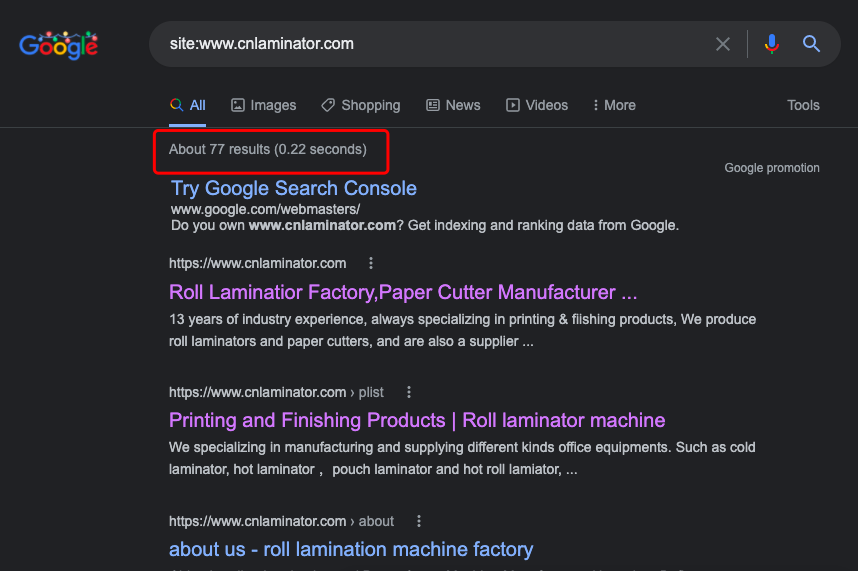Image resolution: width=858 pixels, height=571 pixels.
Task: Select the All tab
Action: coord(188,105)
